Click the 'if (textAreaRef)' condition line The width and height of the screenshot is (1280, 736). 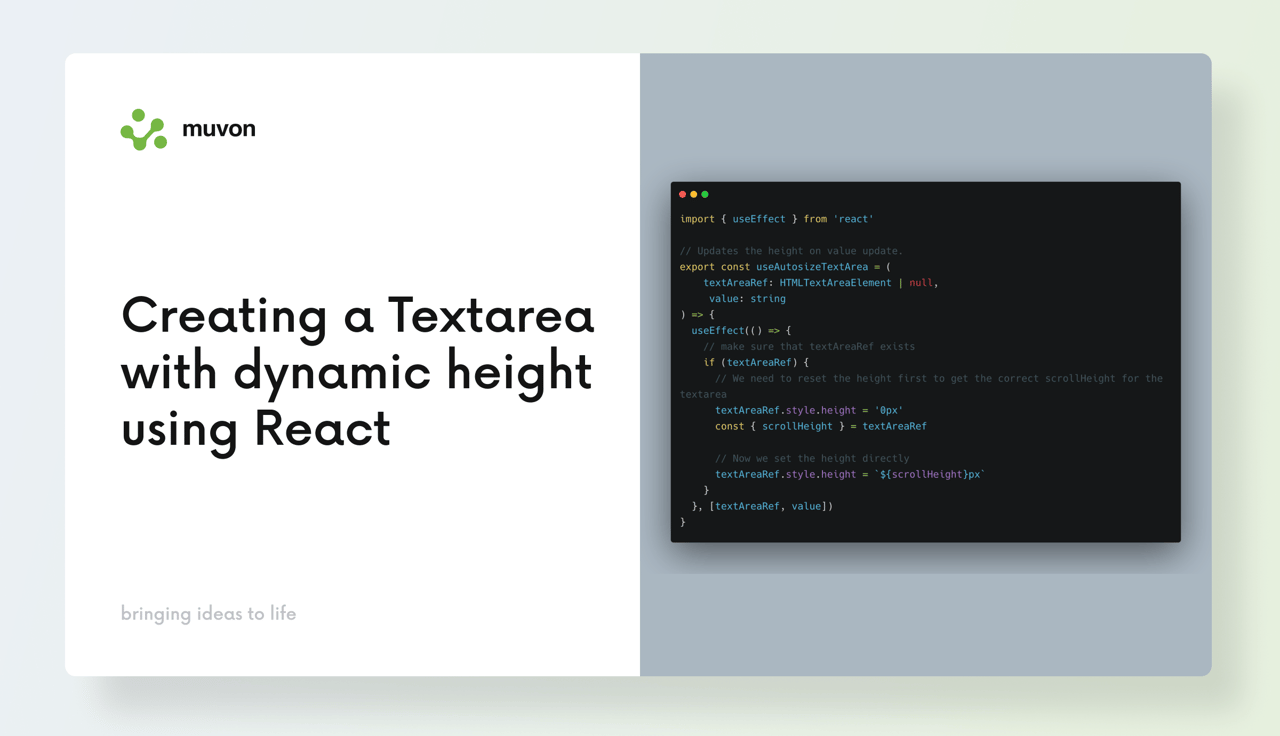click(x=748, y=362)
